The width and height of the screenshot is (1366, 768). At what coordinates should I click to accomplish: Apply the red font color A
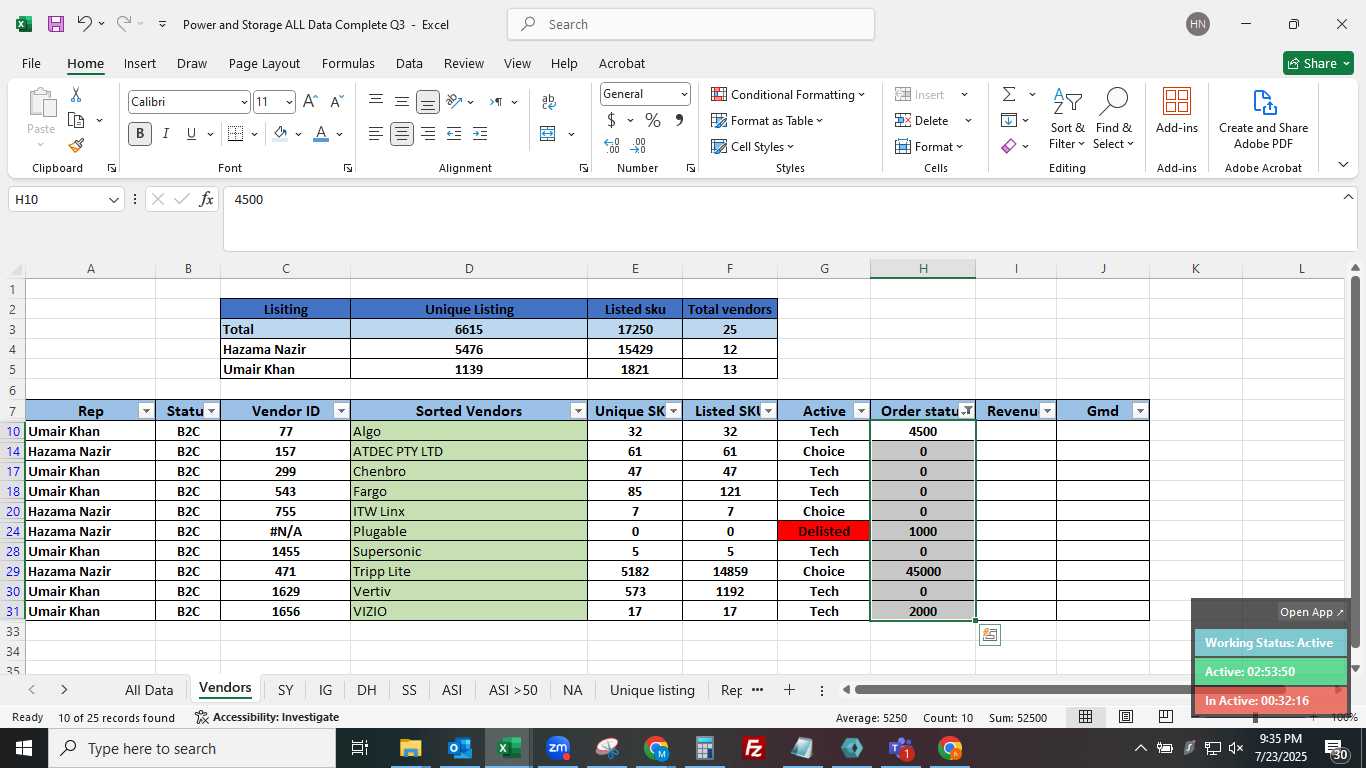tap(321, 133)
